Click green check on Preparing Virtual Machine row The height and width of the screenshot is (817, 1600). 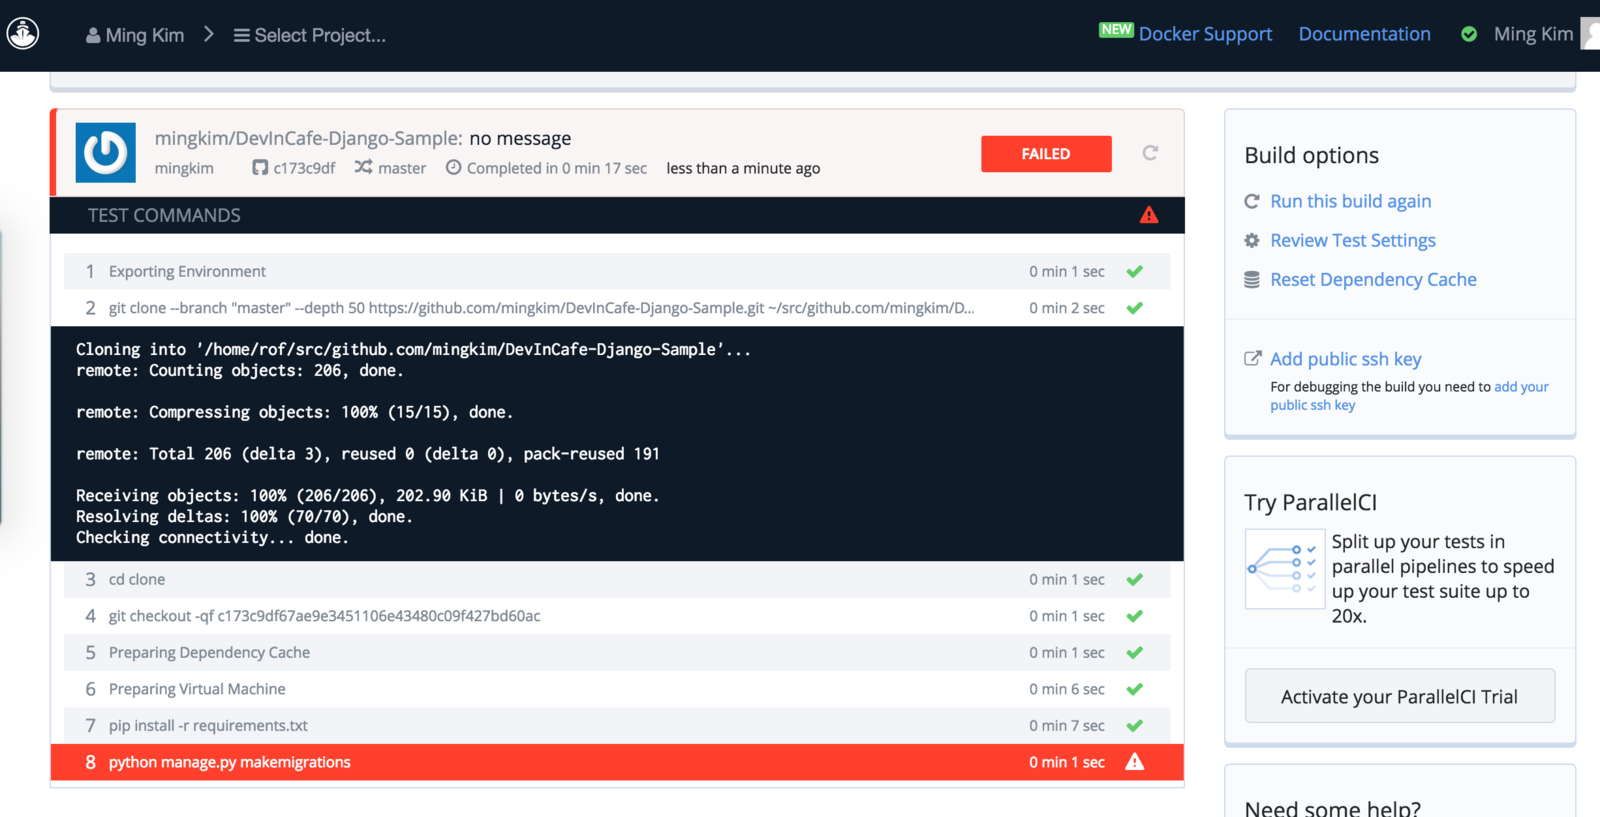[1135, 689]
